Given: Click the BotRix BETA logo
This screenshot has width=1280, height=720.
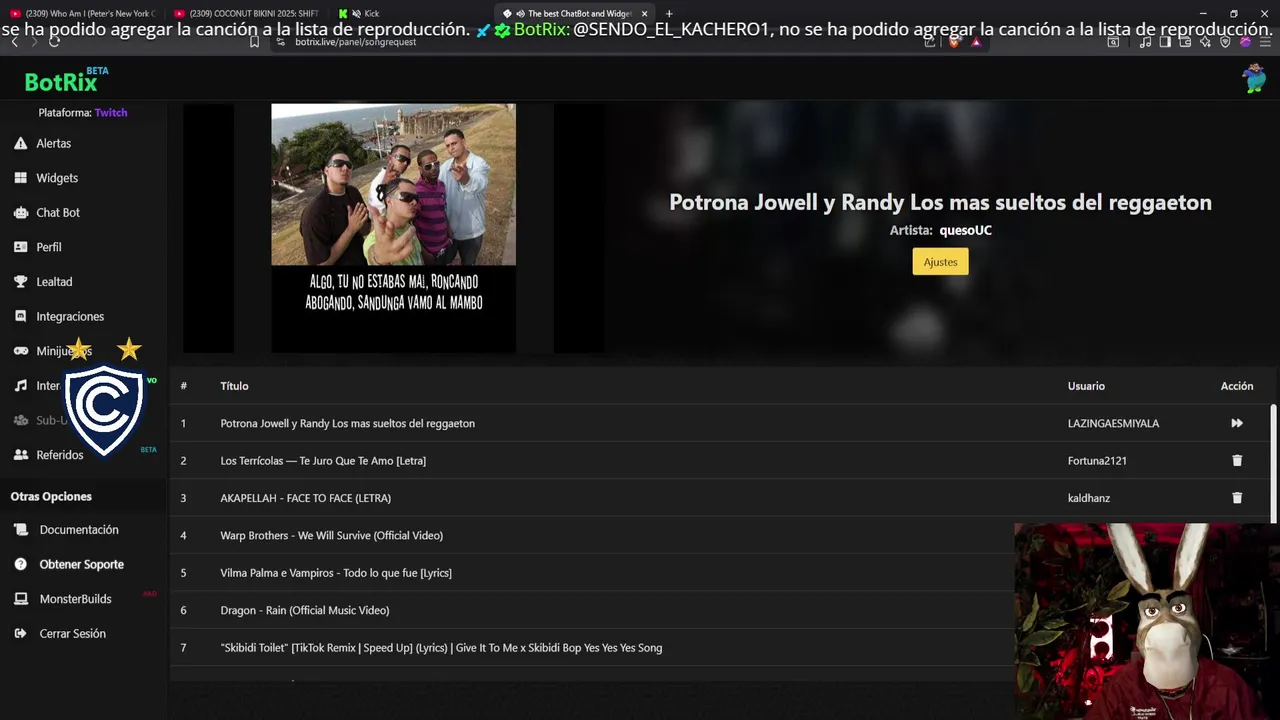Looking at the screenshot, I should click(x=66, y=80).
